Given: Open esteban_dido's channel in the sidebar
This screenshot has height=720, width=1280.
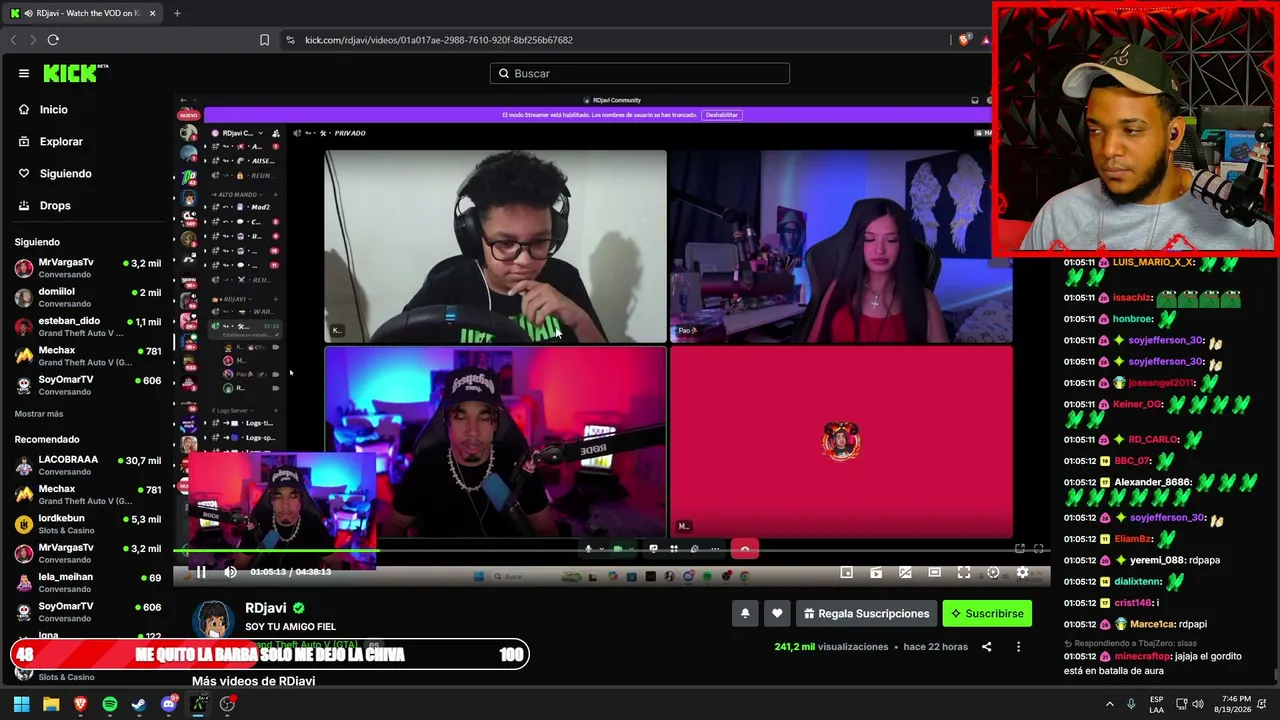Looking at the screenshot, I should click(x=87, y=327).
